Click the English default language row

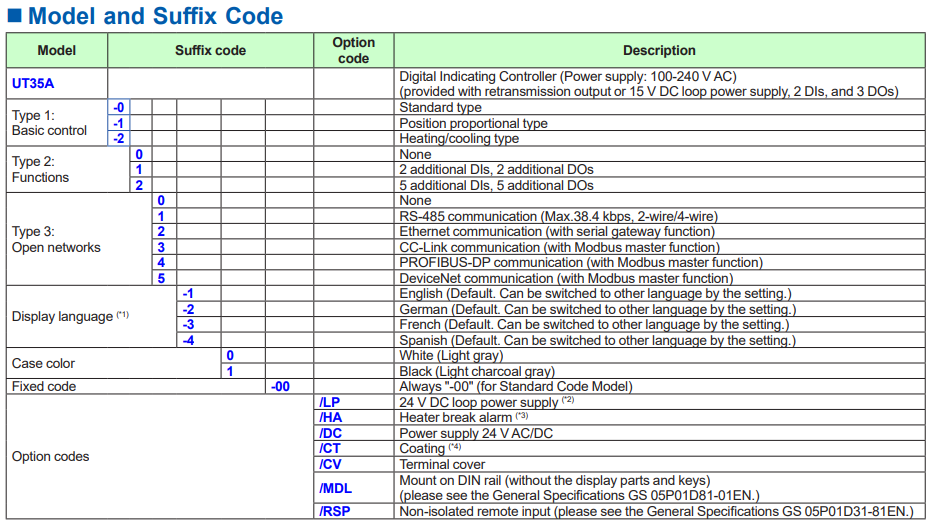coord(595,293)
